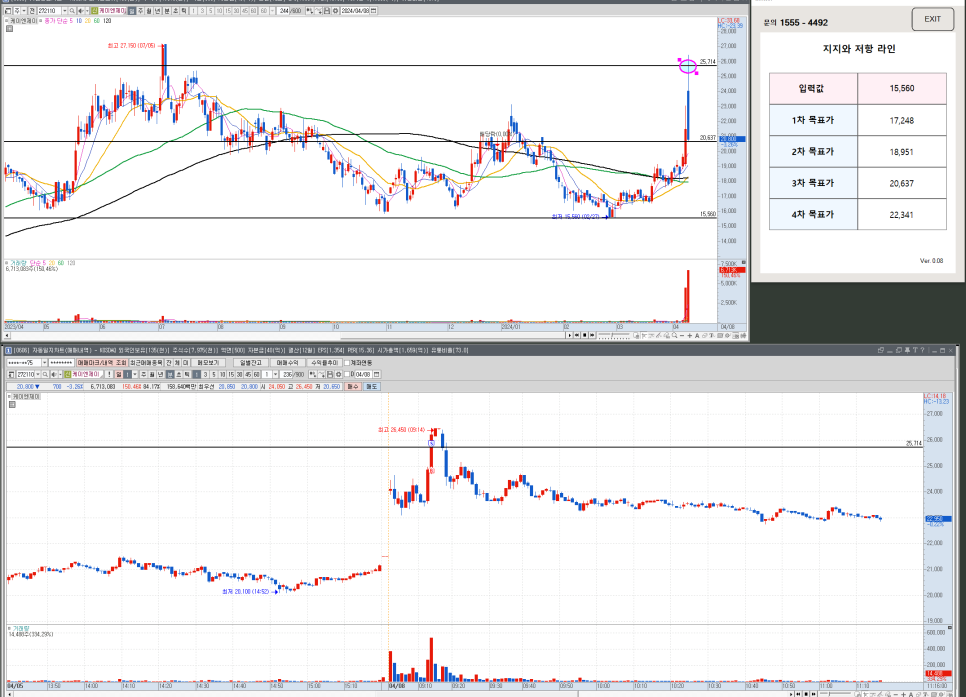Select 틱 tick period in lower toolbar
The image size is (966, 697).
click(187, 375)
